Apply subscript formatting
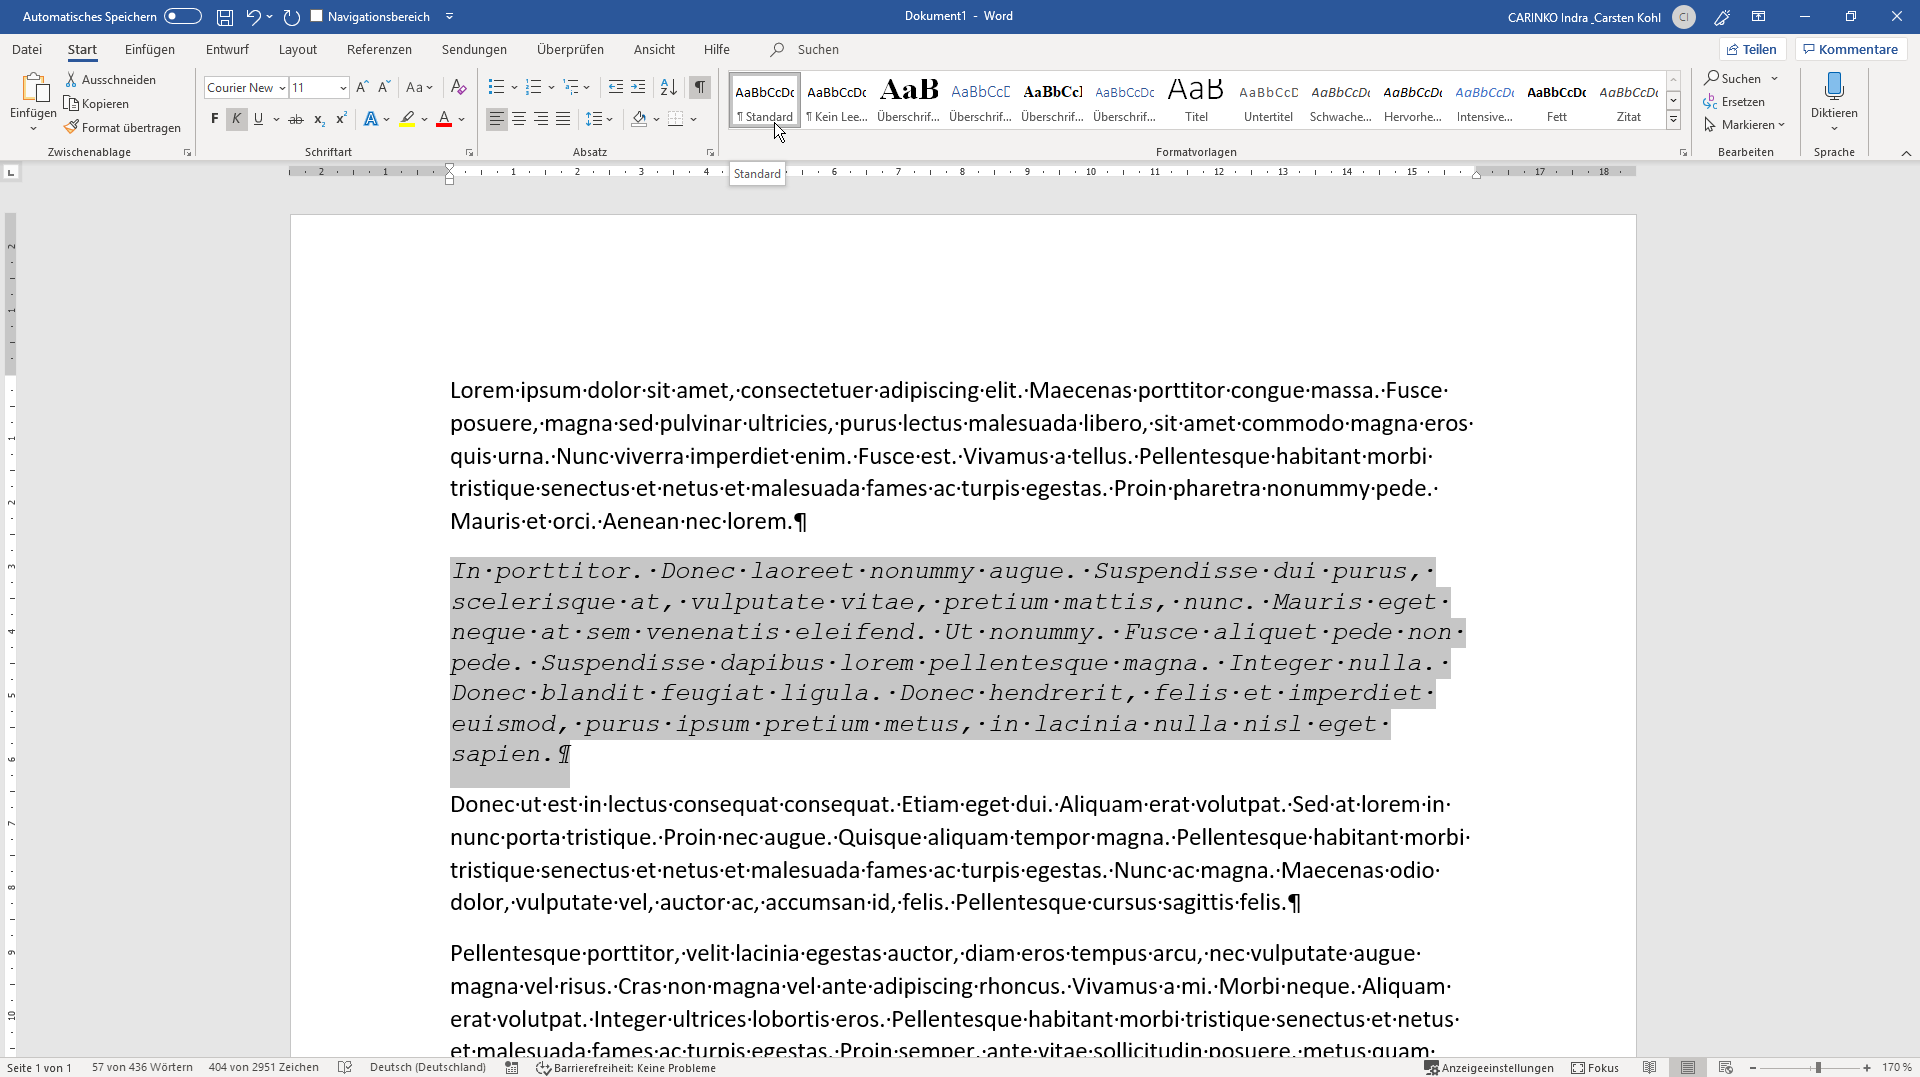The height and width of the screenshot is (1077, 1920). point(319,119)
